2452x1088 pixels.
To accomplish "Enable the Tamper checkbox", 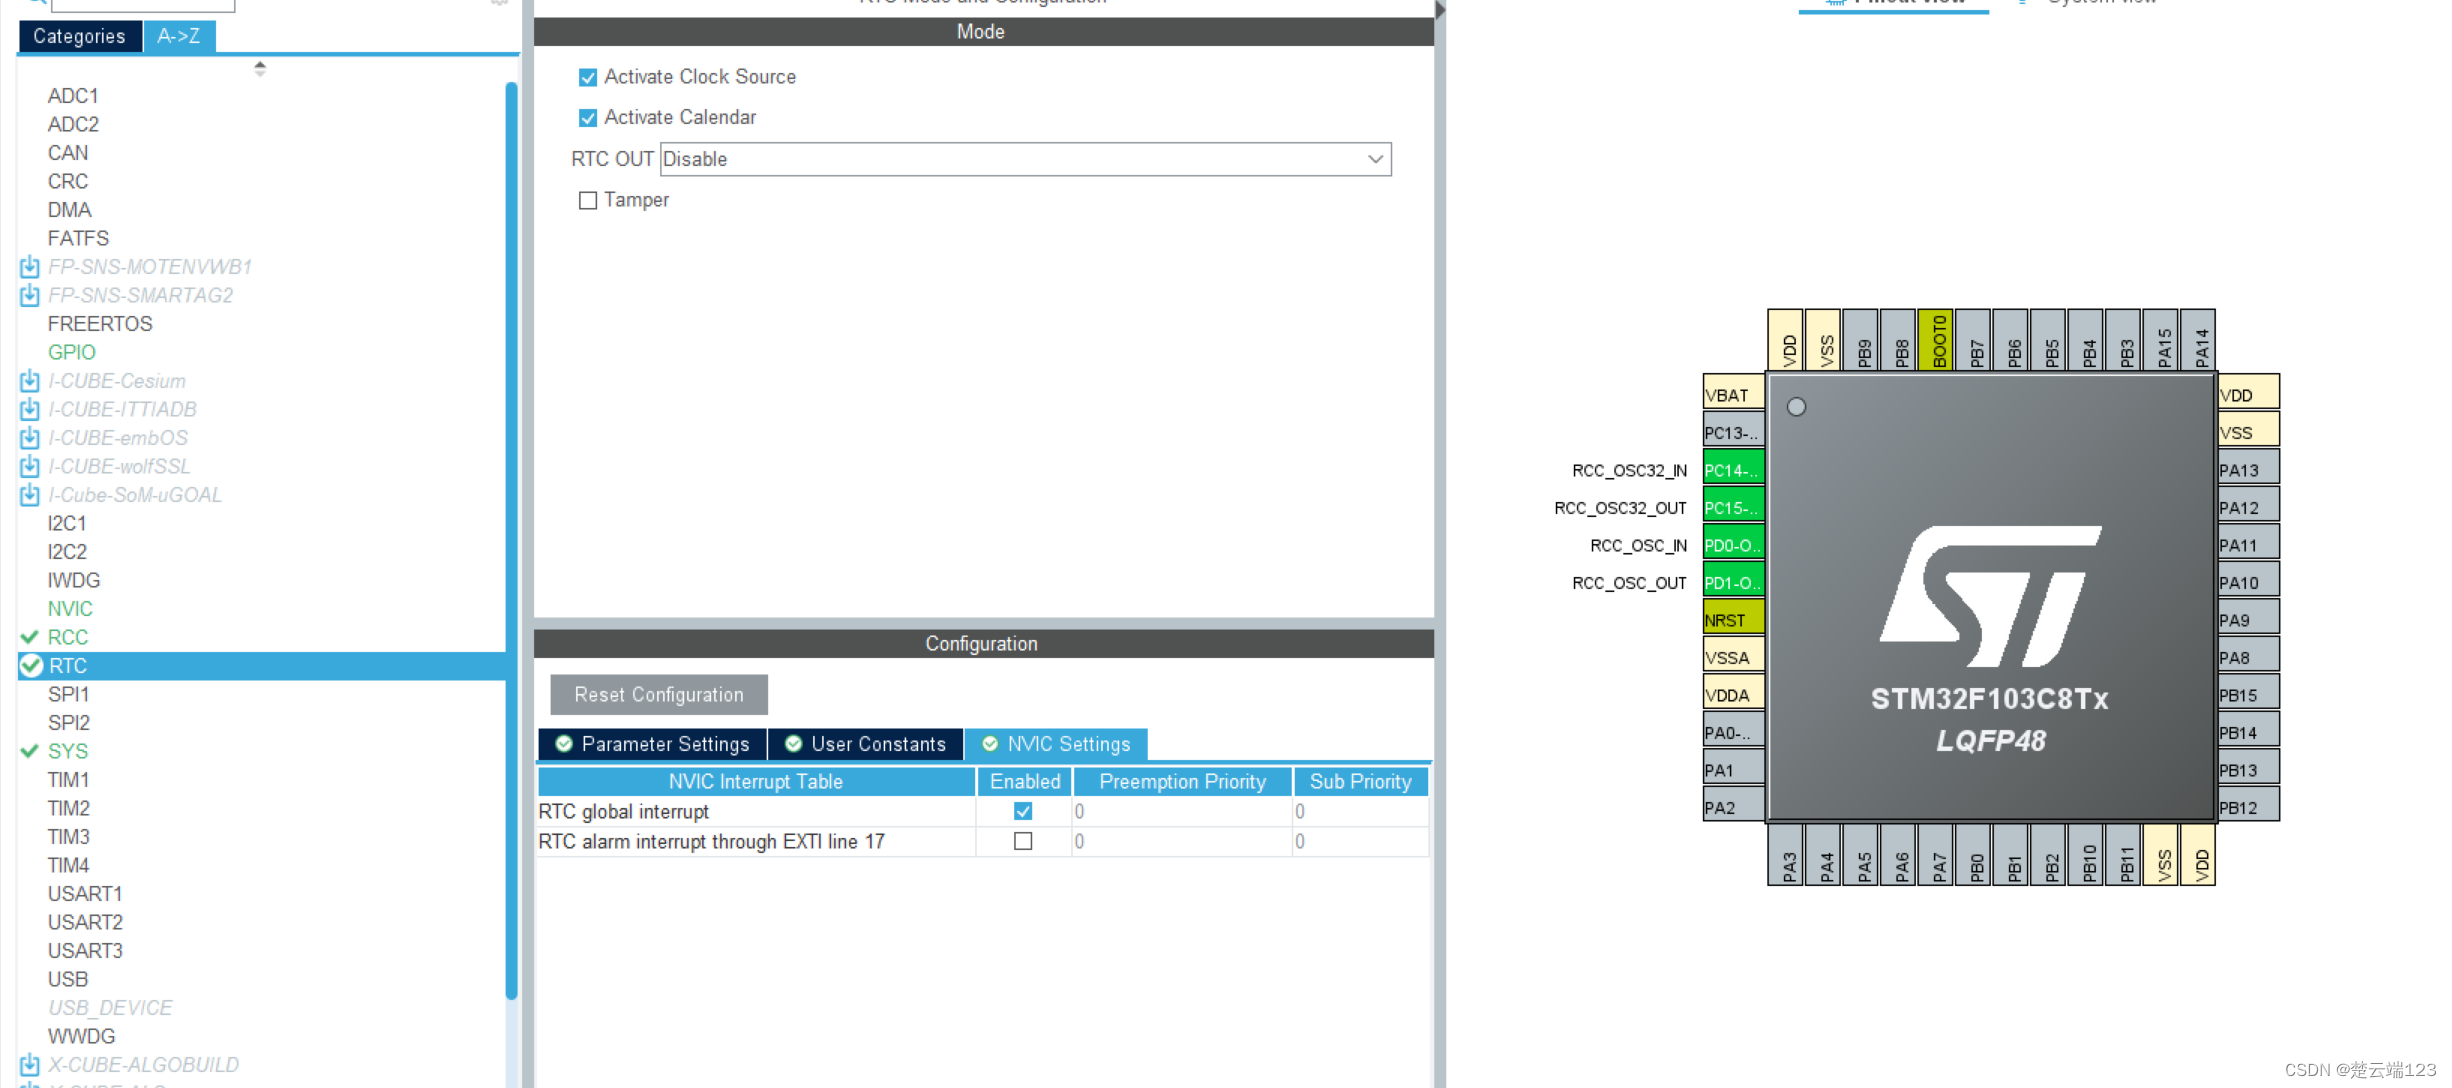I will (588, 200).
